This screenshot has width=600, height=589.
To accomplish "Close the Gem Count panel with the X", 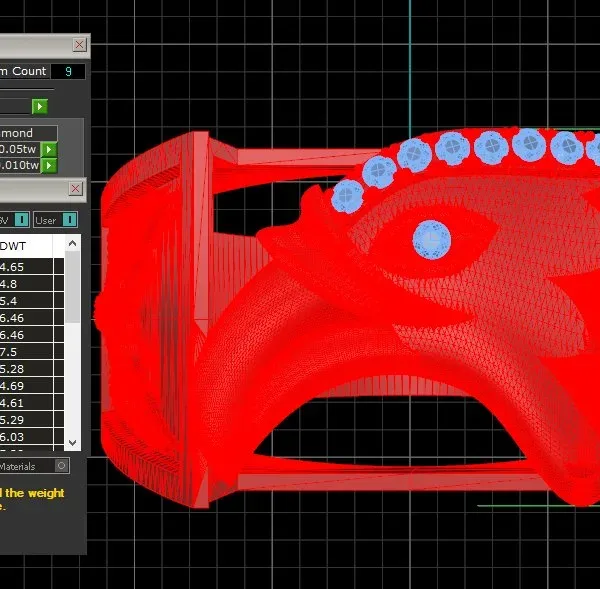I will pyautogui.click(x=79, y=44).
